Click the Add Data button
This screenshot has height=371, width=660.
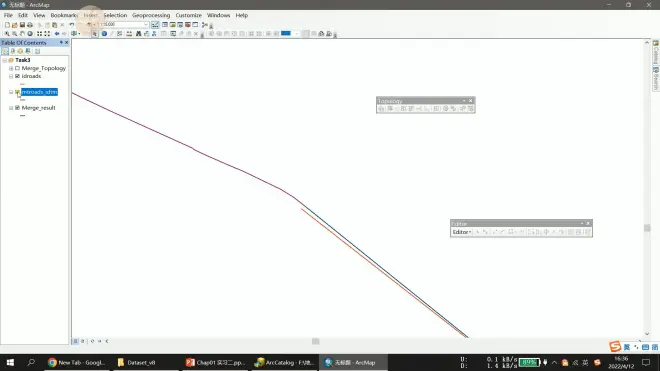click(89, 25)
